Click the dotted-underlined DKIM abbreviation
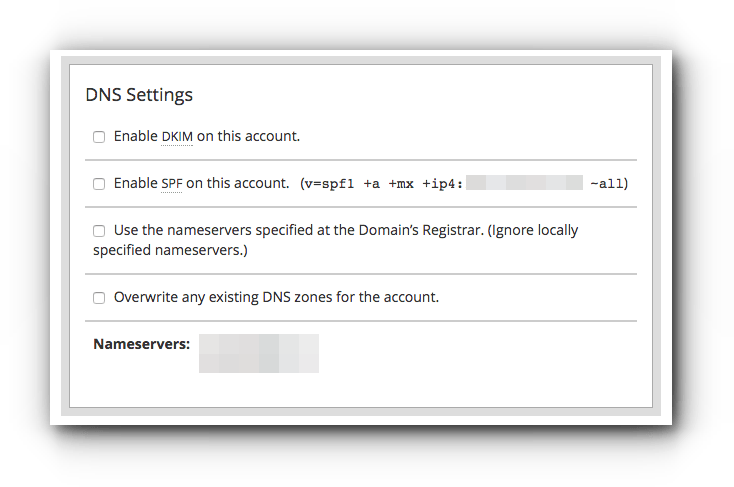The image size is (734, 487). click(x=177, y=136)
